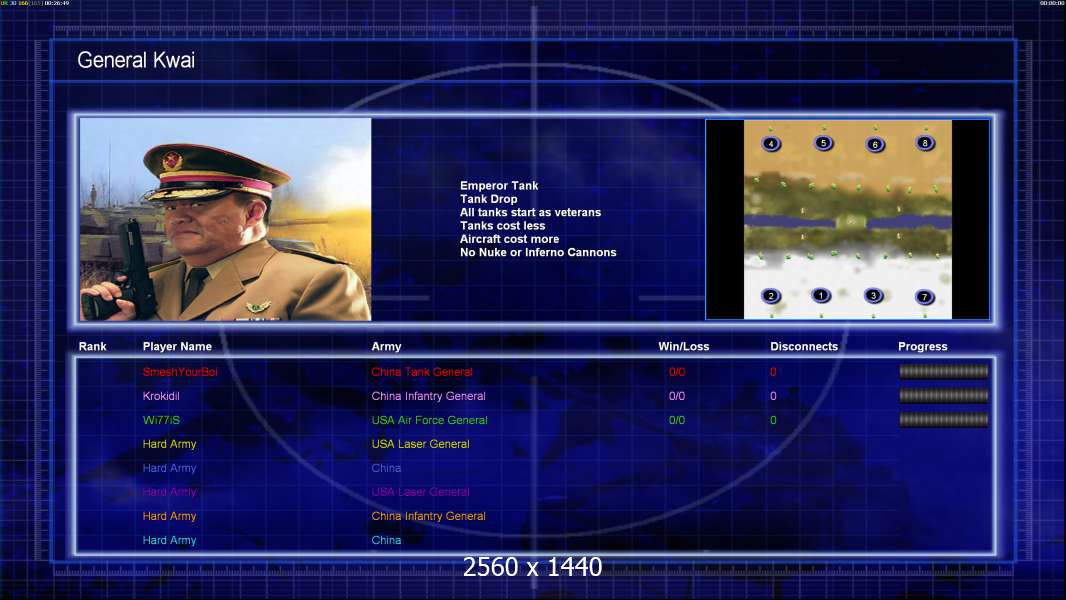The height and width of the screenshot is (600, 1066).
Task: Click Wi77iS's 0/0 win/loss value
Action: point(676,420)
